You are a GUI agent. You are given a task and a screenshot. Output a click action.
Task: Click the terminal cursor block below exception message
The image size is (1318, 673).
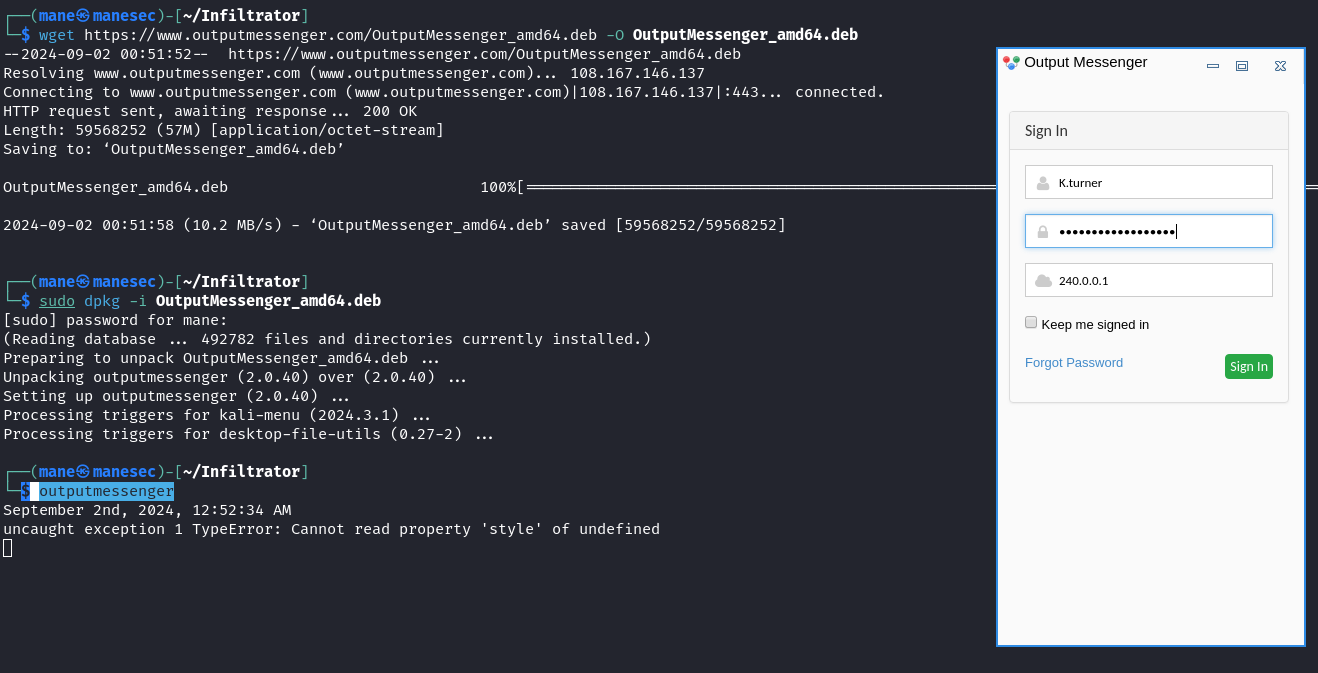tap(8, 548)
